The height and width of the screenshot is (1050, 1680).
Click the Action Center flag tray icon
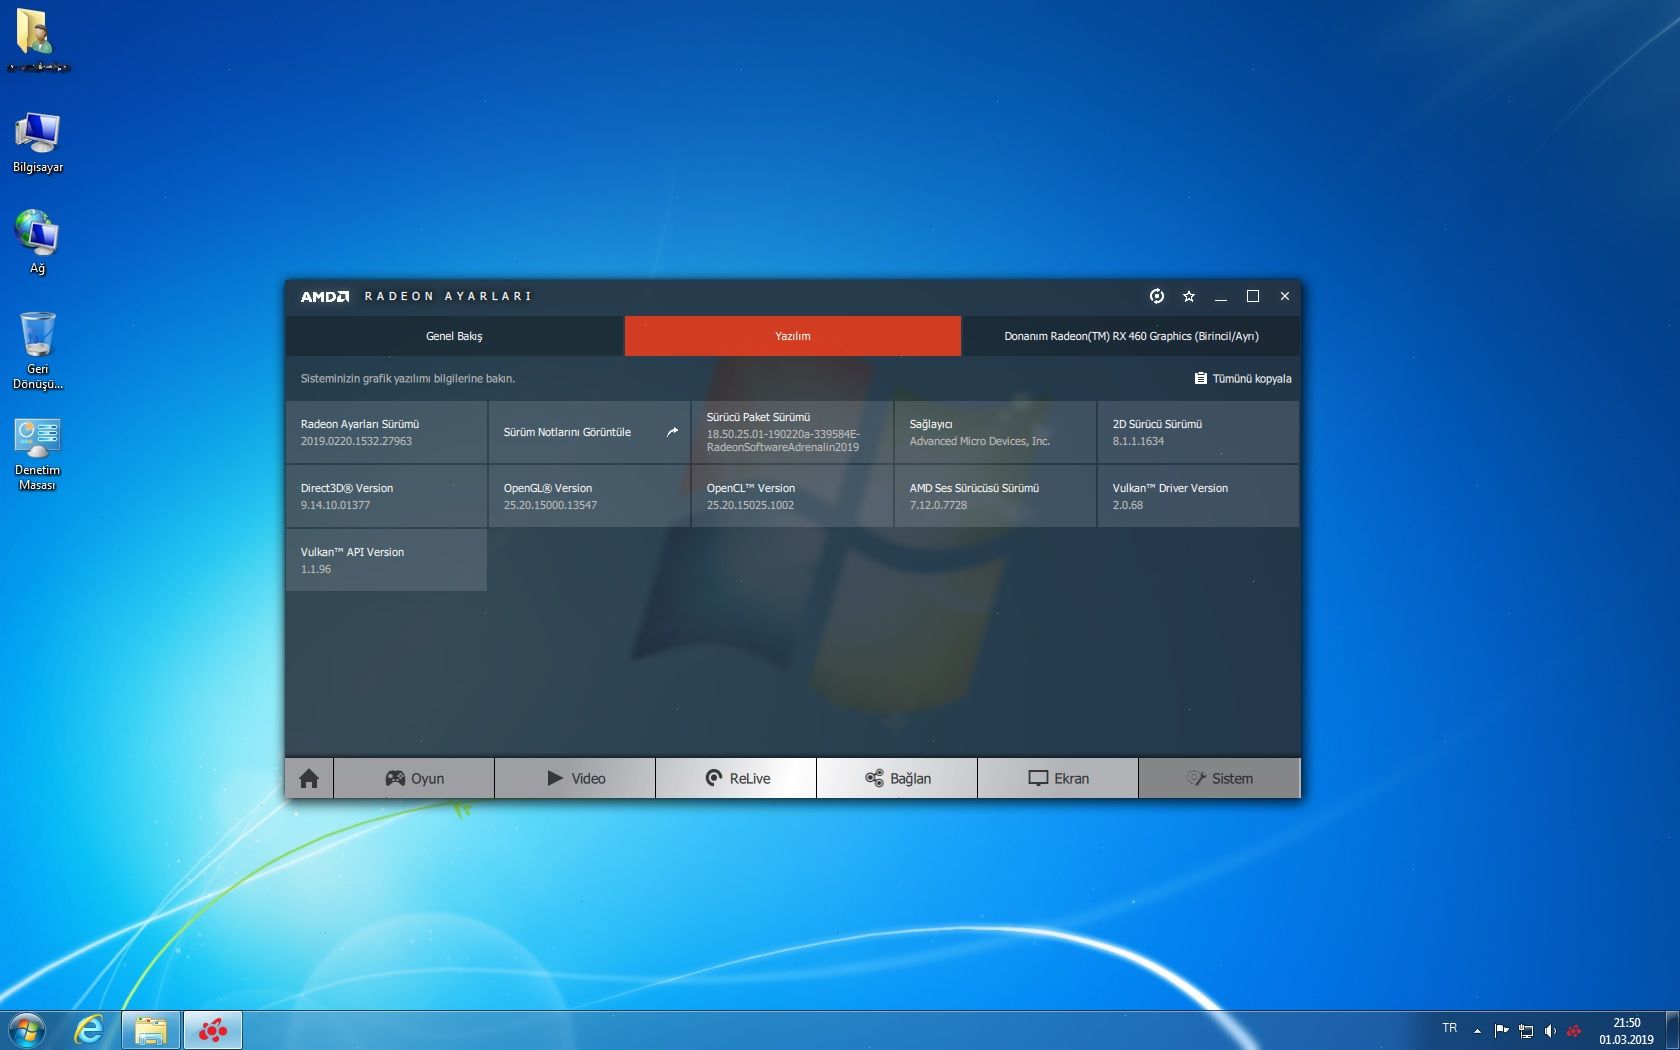(1501, 1030)
